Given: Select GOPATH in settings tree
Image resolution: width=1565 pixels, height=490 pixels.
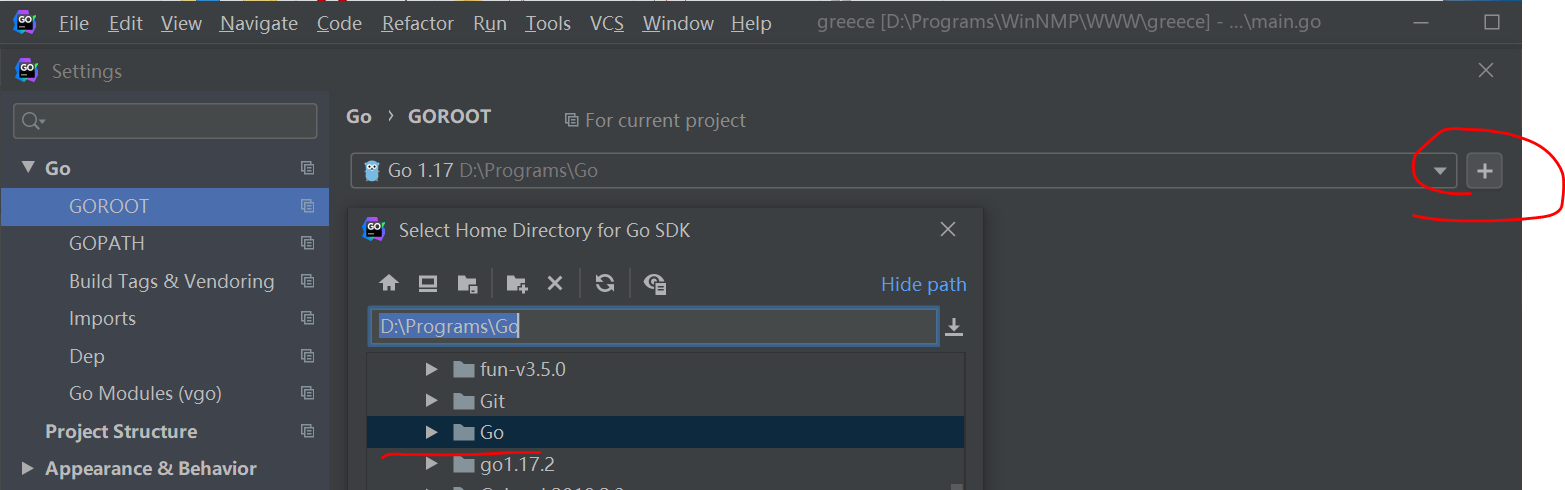Looking at the screenshot, I should (x=106, y=243).
